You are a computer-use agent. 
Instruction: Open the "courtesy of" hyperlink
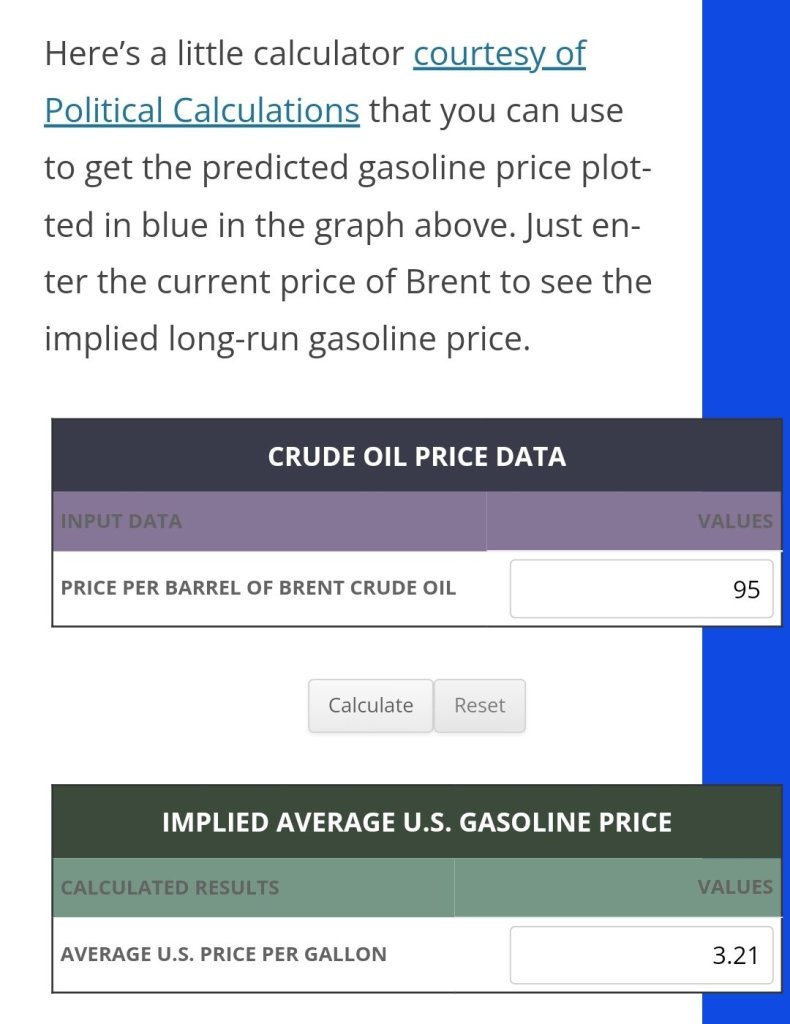[x=499, y=54]
